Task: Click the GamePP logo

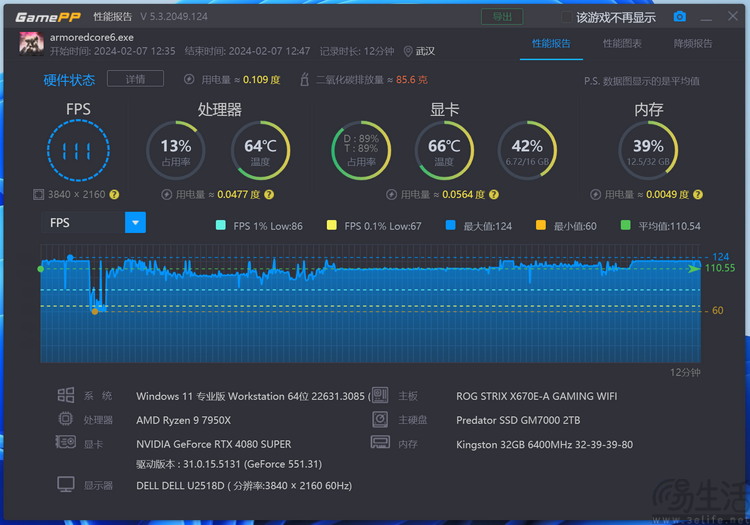Action: [48, 17]
